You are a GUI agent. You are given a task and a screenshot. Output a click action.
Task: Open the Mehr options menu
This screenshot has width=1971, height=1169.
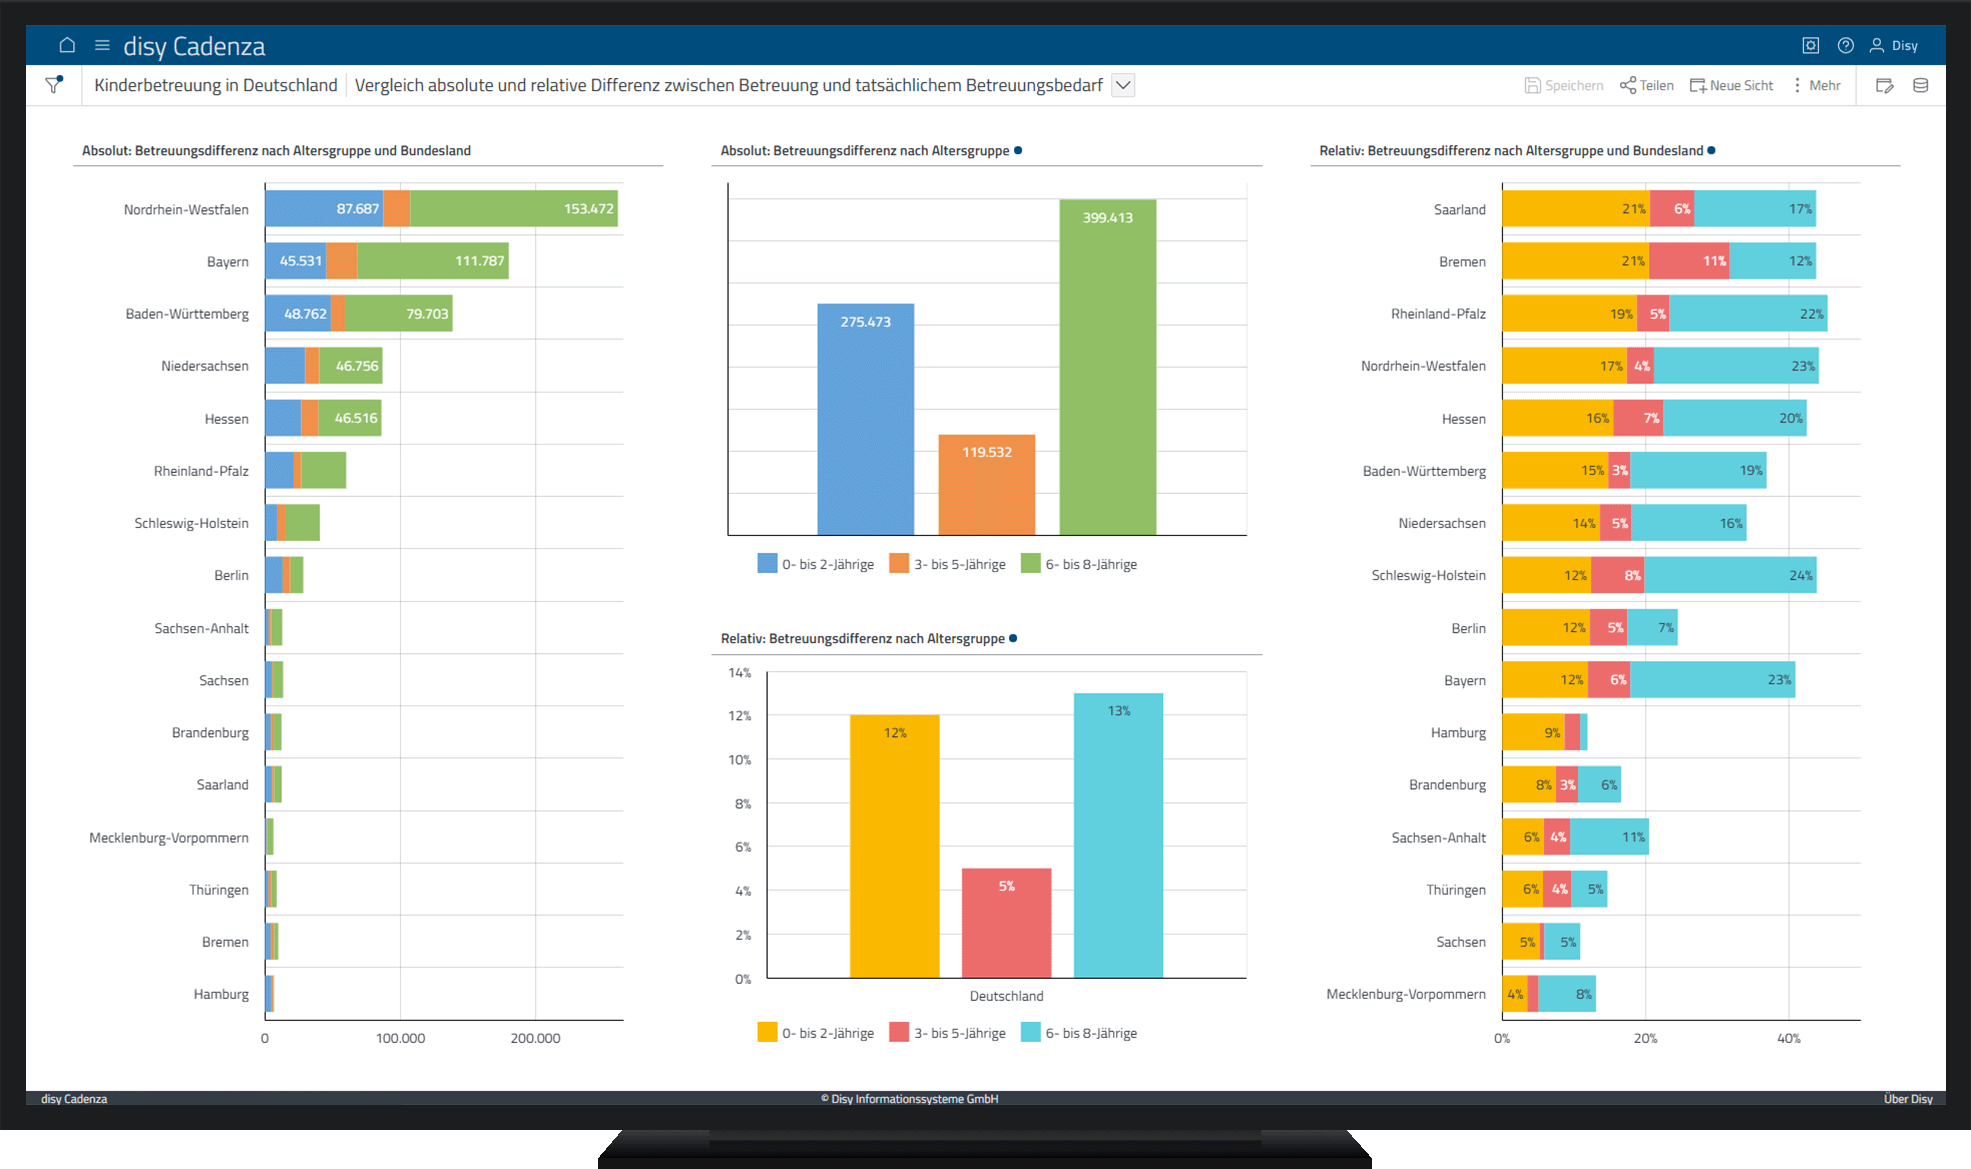(x=1816, y=85)
